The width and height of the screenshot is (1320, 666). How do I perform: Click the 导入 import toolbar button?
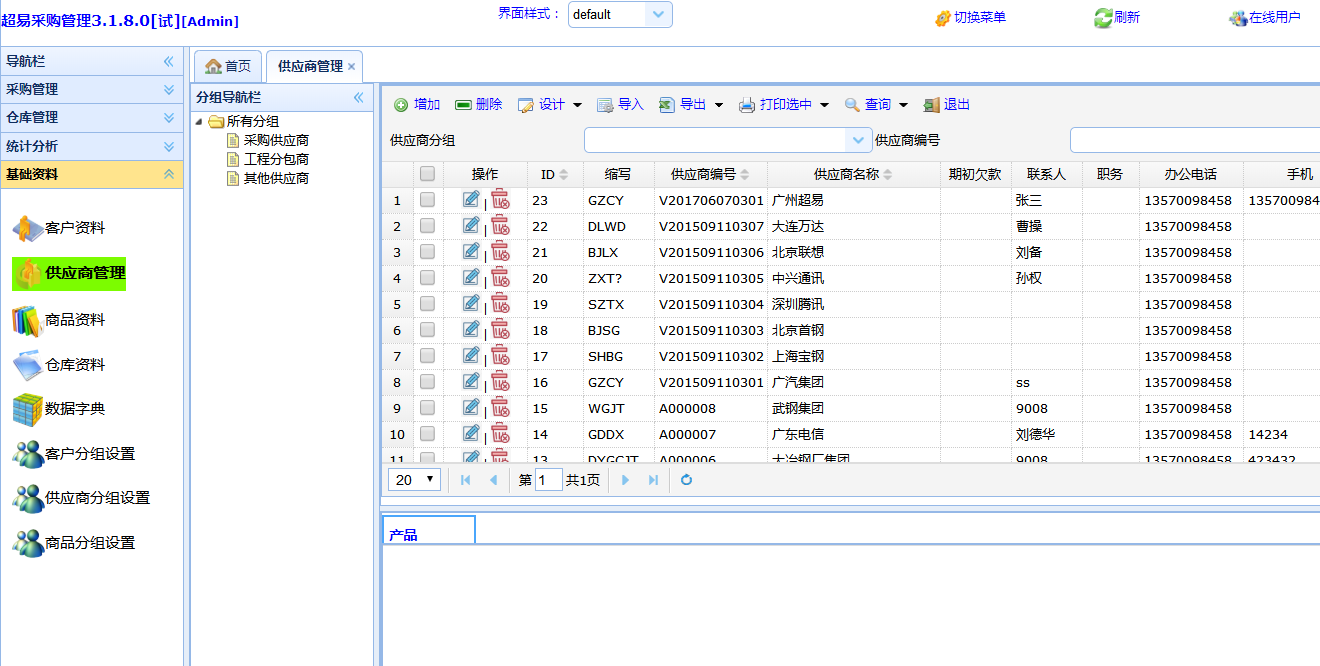click(x=620, y=105)
